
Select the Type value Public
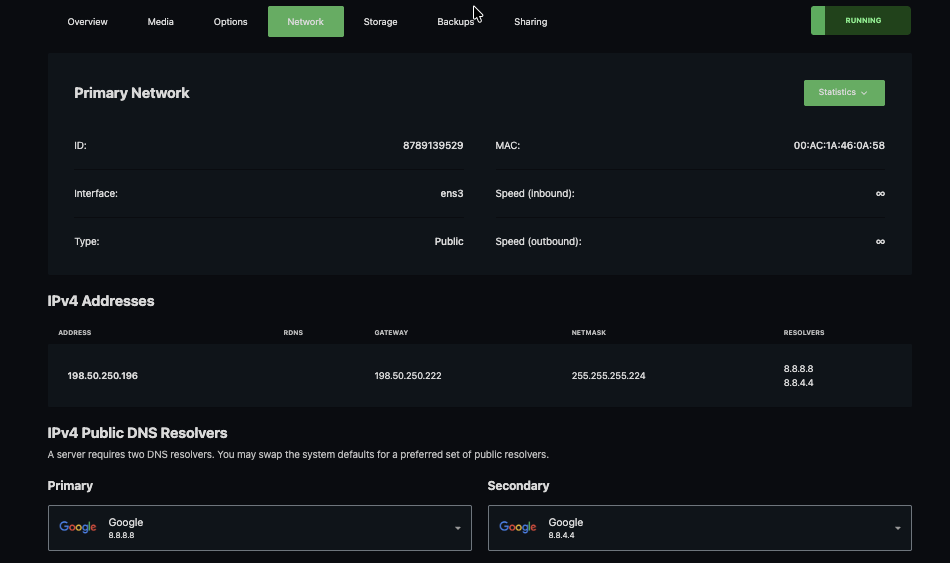[x=449, y=241]
